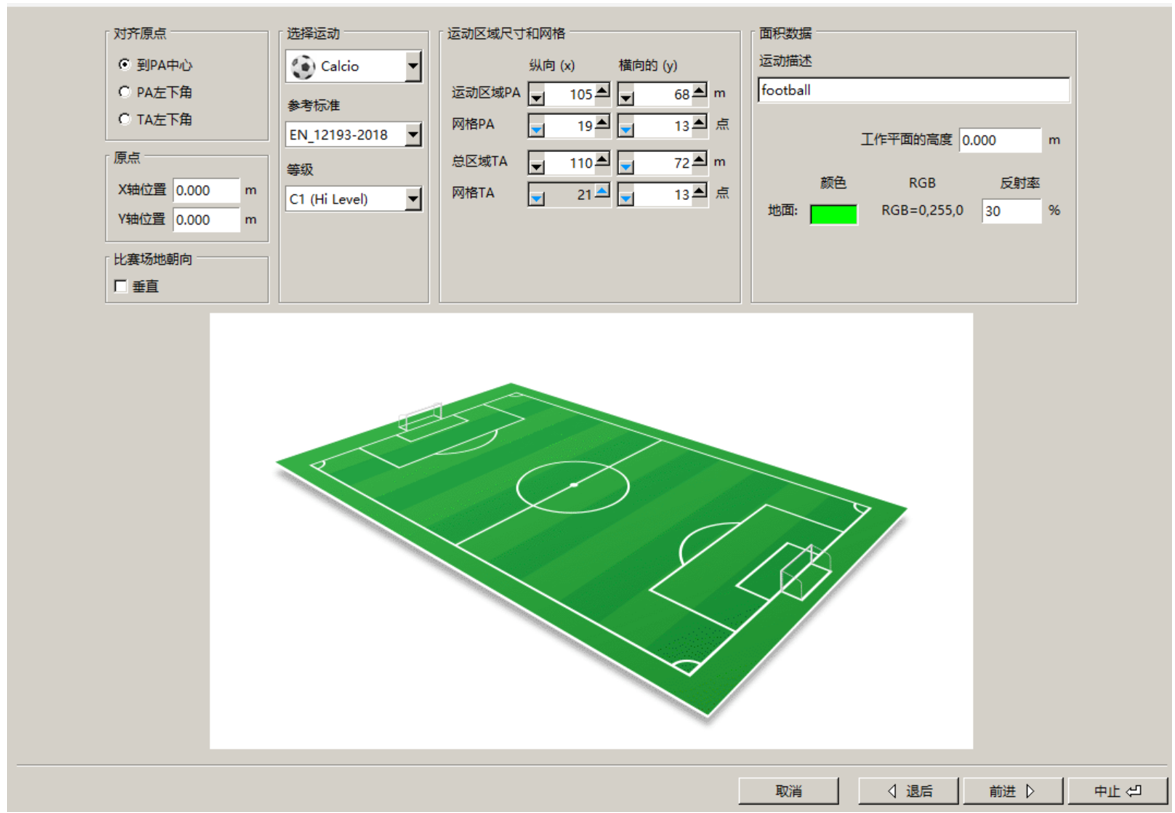This screenshot has height=813, width=1175.
Task: Go back with the 退后 button
Action: tap(908, 791)
